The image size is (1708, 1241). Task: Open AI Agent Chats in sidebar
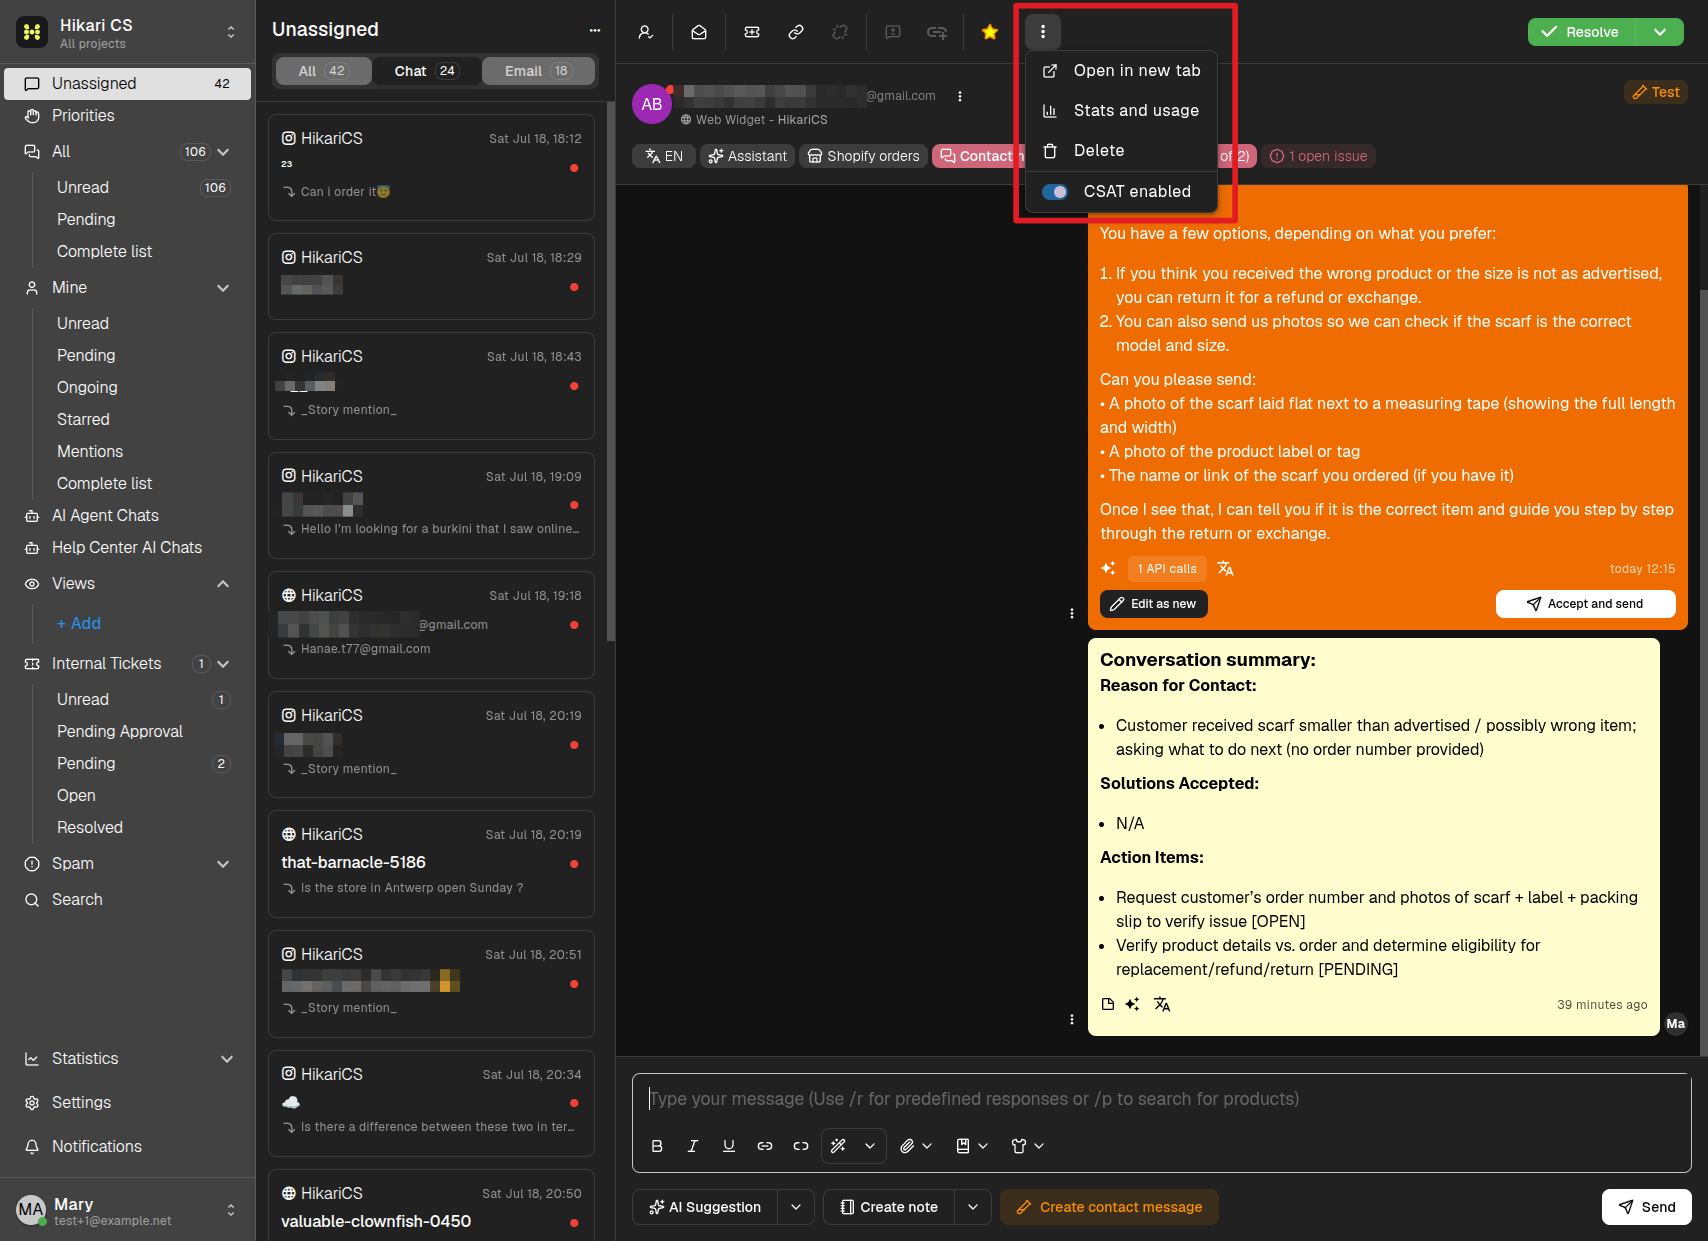(x=128, y=516)
